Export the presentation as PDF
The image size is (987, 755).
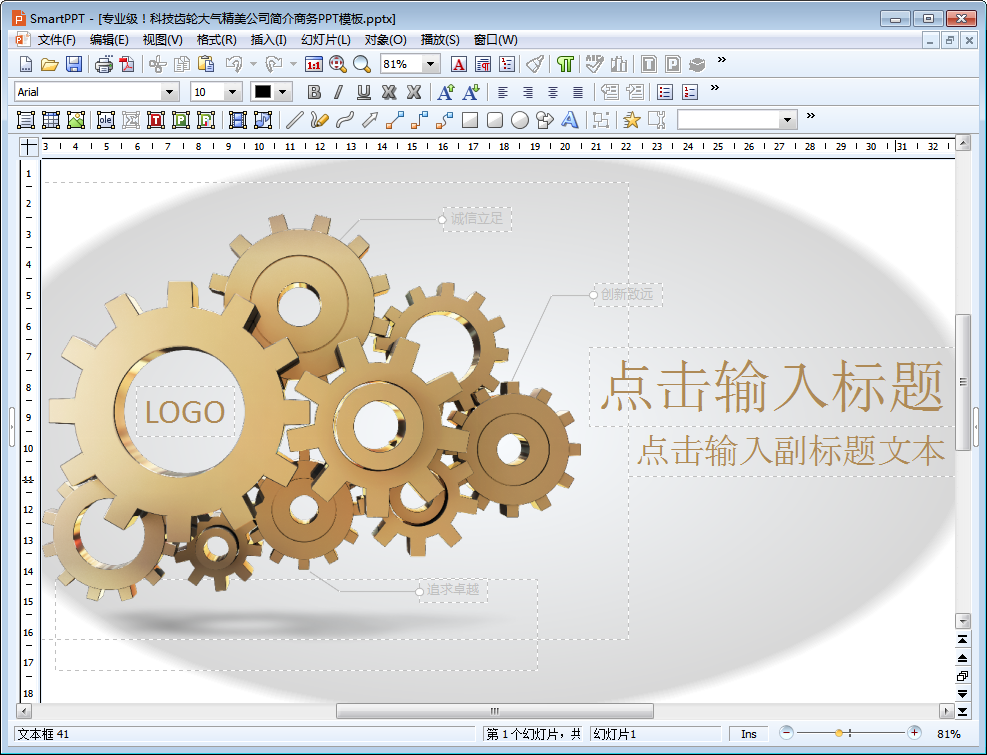click(x=127, y=64)
